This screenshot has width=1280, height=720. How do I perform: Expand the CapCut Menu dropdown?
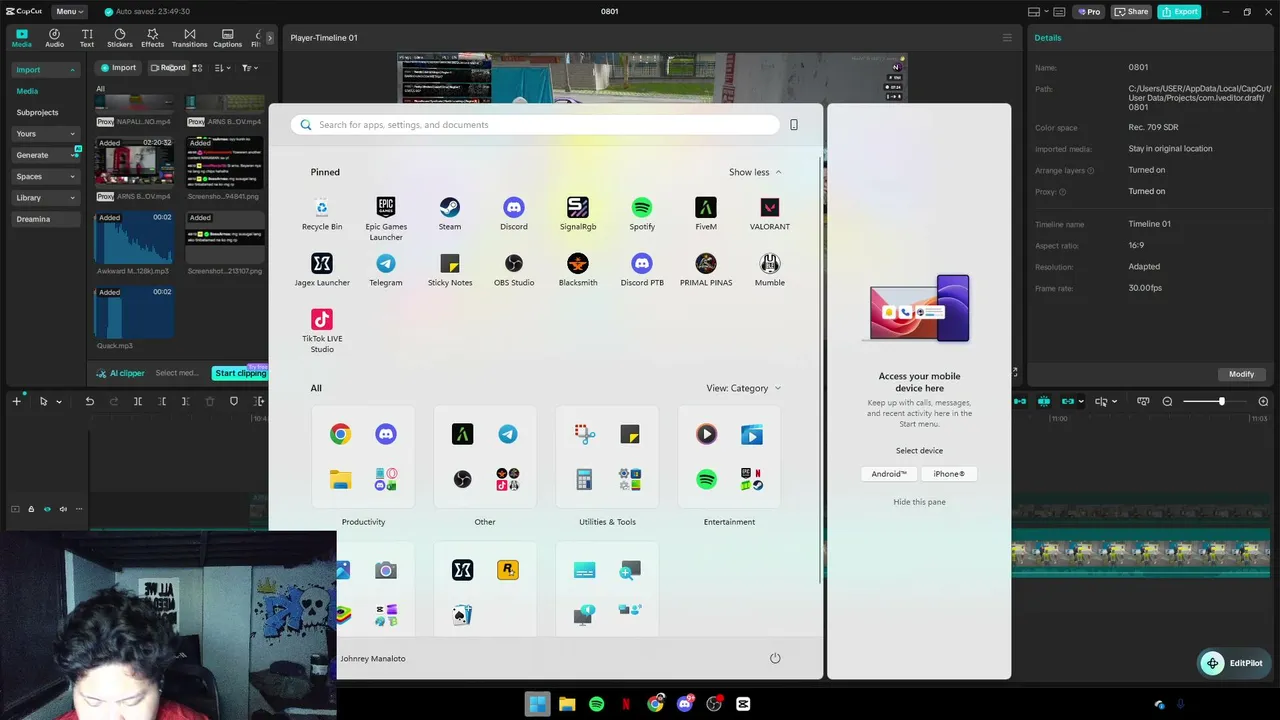point(69,12)
